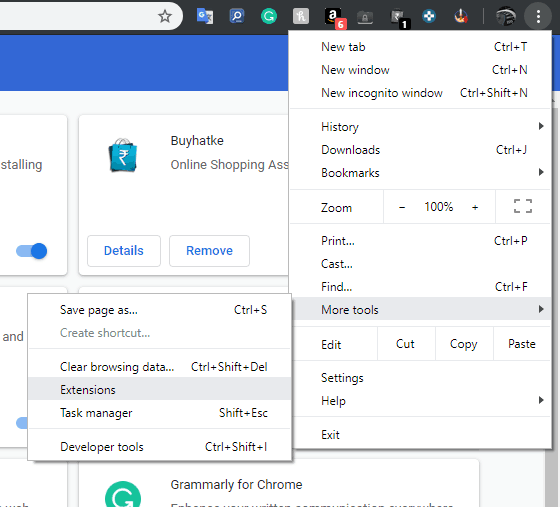The width and height of the screenshot is (560, 507).
Task: Decrease zoom with the minus button
Action: point(402,207)
